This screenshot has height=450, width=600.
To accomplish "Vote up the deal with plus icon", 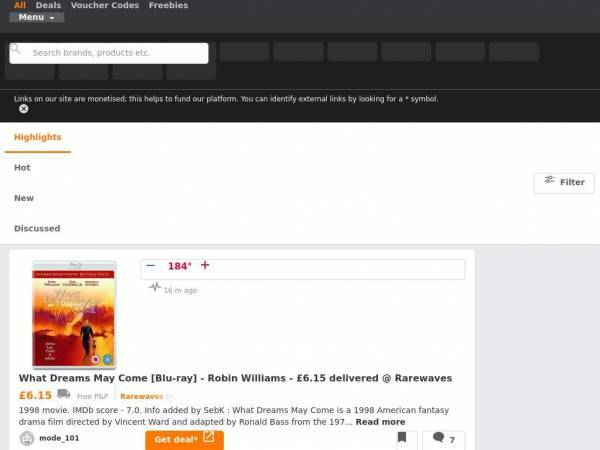I will click(x=205, y=265).
